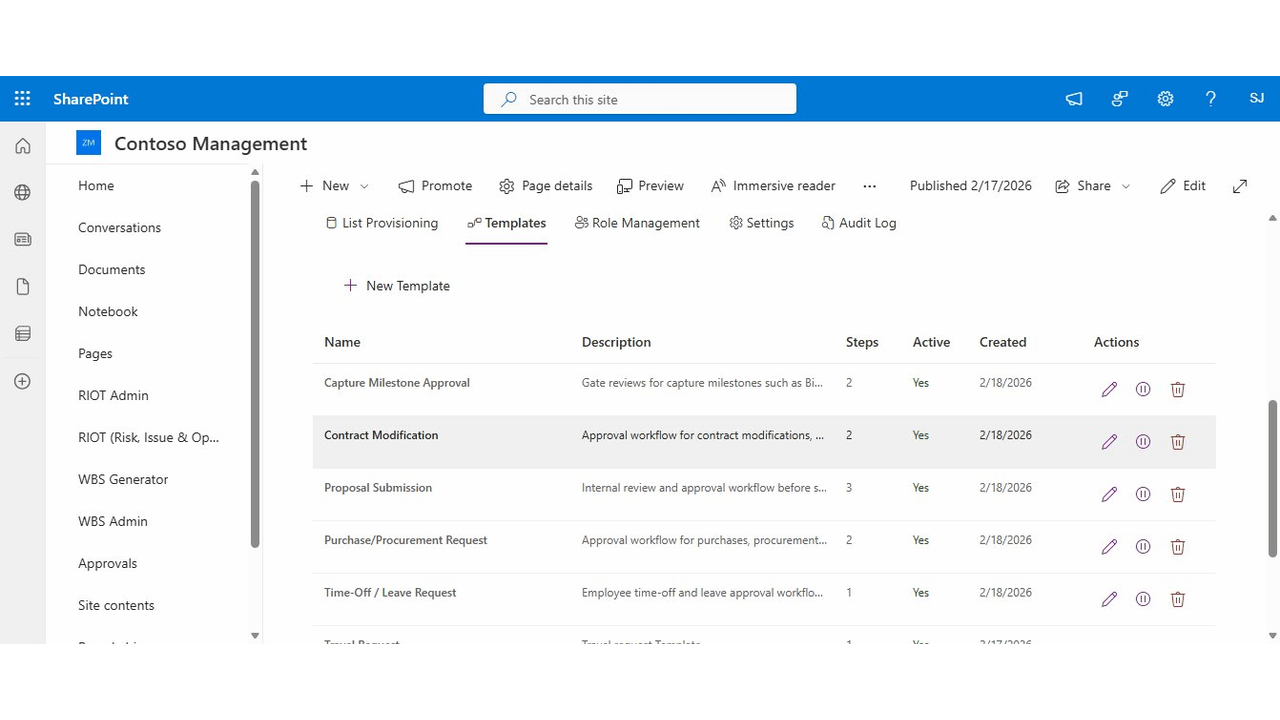The width and height of the screenshot is (1280, 720).
Task: Open SharePoint help with the question mark icon
Action: (x=1211, y=98)
